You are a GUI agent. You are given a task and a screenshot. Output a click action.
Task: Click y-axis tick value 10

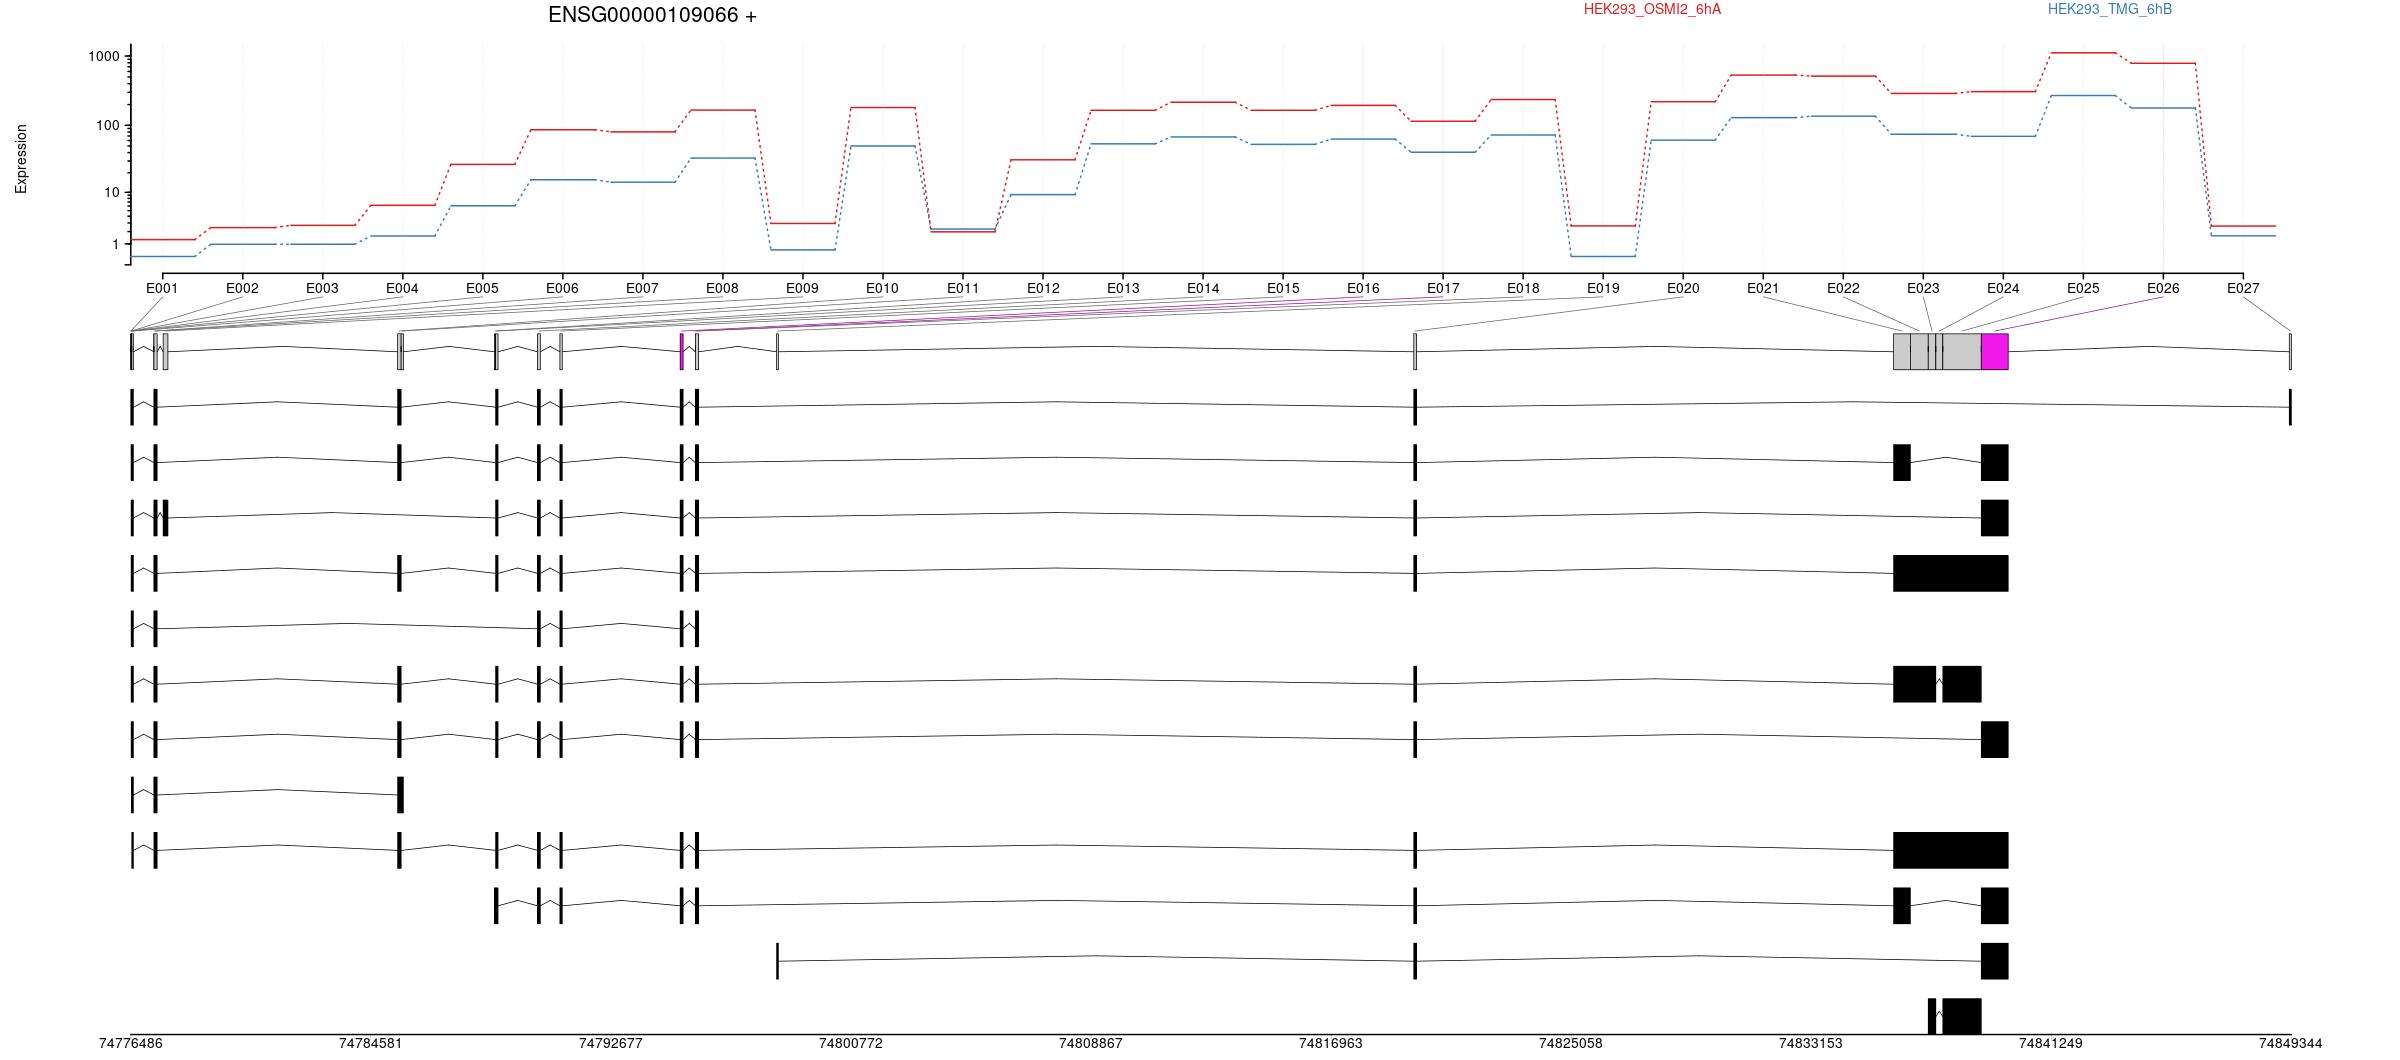112,192
